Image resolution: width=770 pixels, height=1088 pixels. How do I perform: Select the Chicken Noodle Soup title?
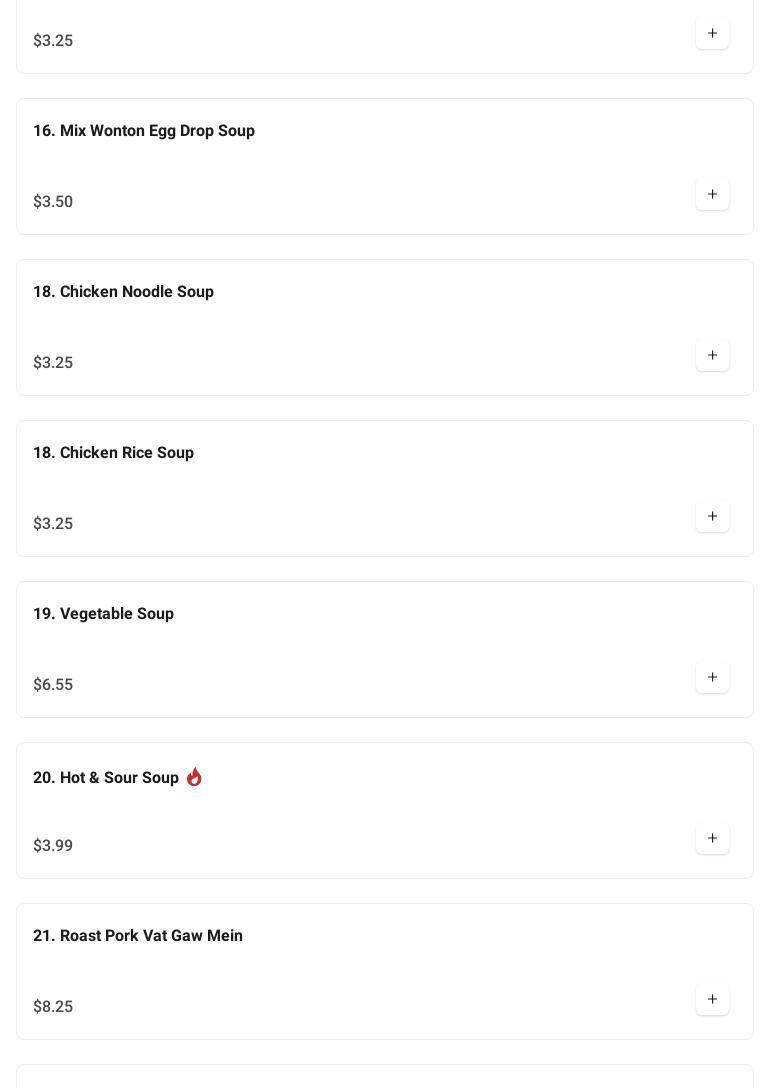tap(123, 292)
